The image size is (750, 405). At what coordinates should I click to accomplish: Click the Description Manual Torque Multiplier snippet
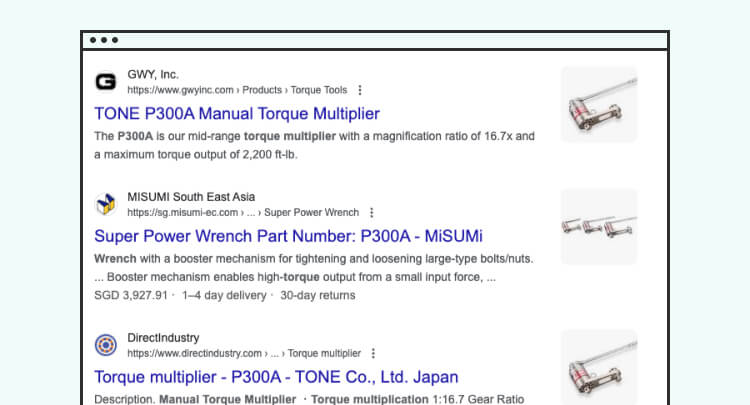[309, 399]
